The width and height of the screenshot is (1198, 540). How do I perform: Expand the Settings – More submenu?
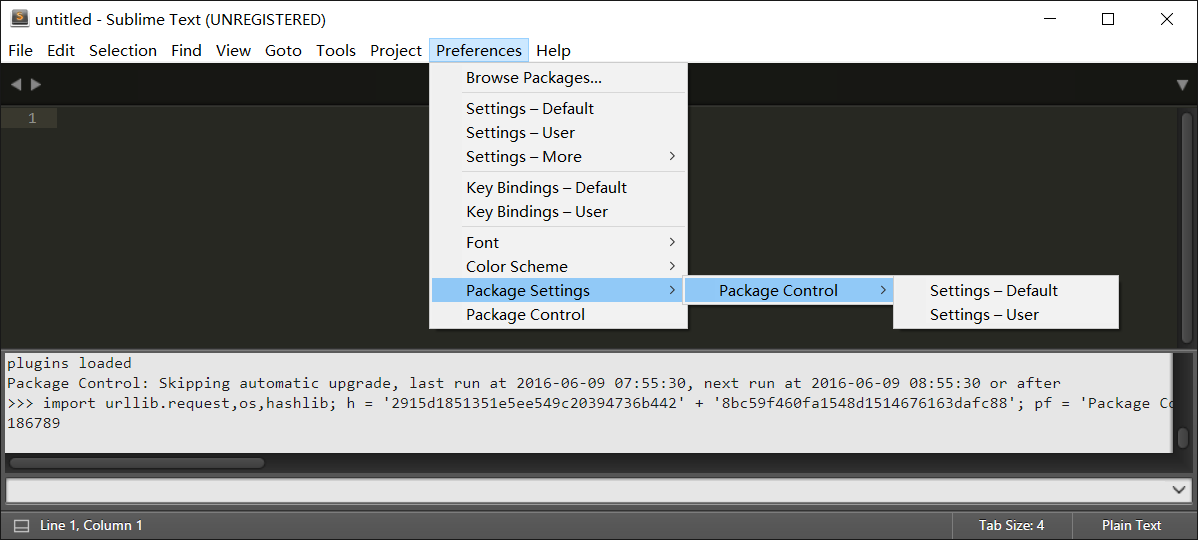pyautogui.click(x=559, y=157)
